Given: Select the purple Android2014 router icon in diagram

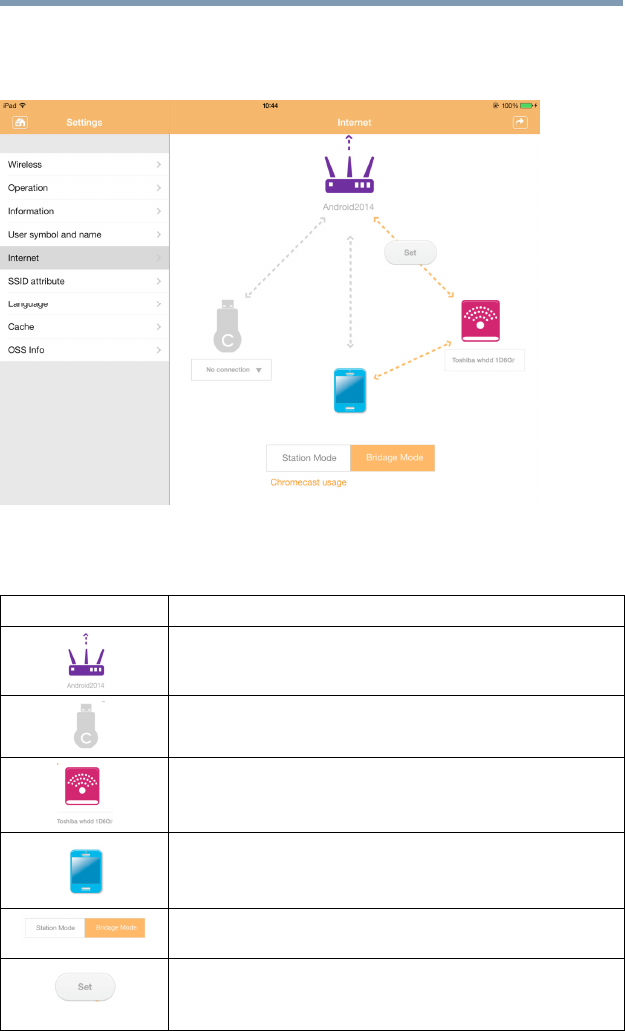Looking at the screenshot, I should tap(349, 174).
